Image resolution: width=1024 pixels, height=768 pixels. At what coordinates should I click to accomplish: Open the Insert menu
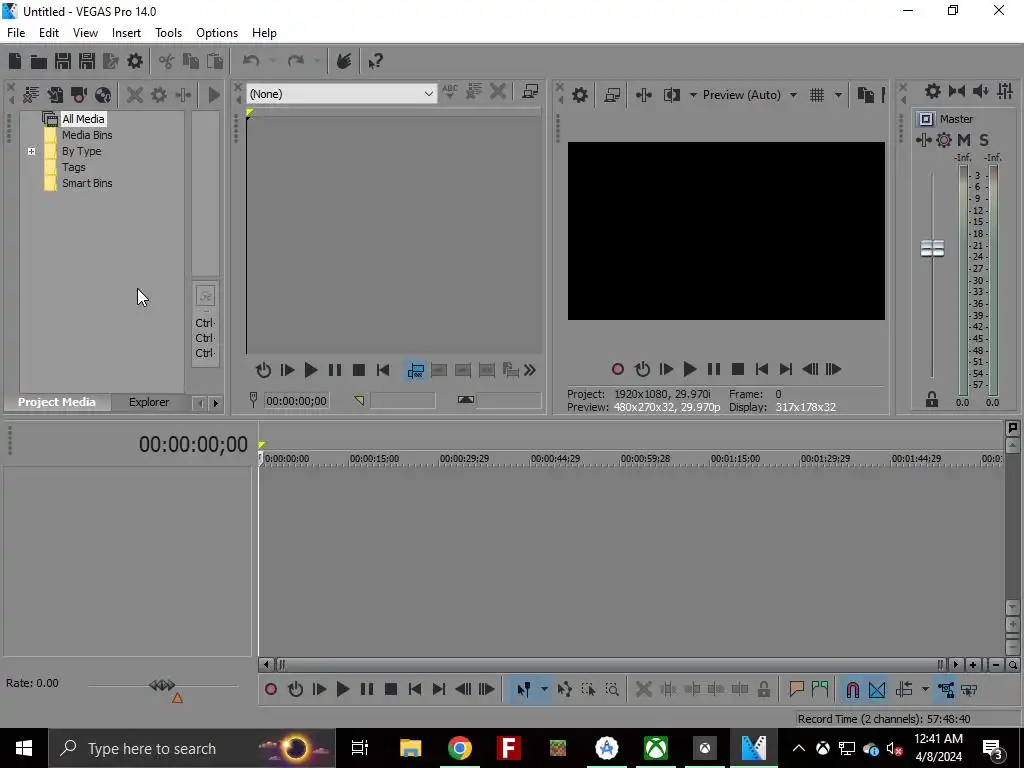coord(126,33)
